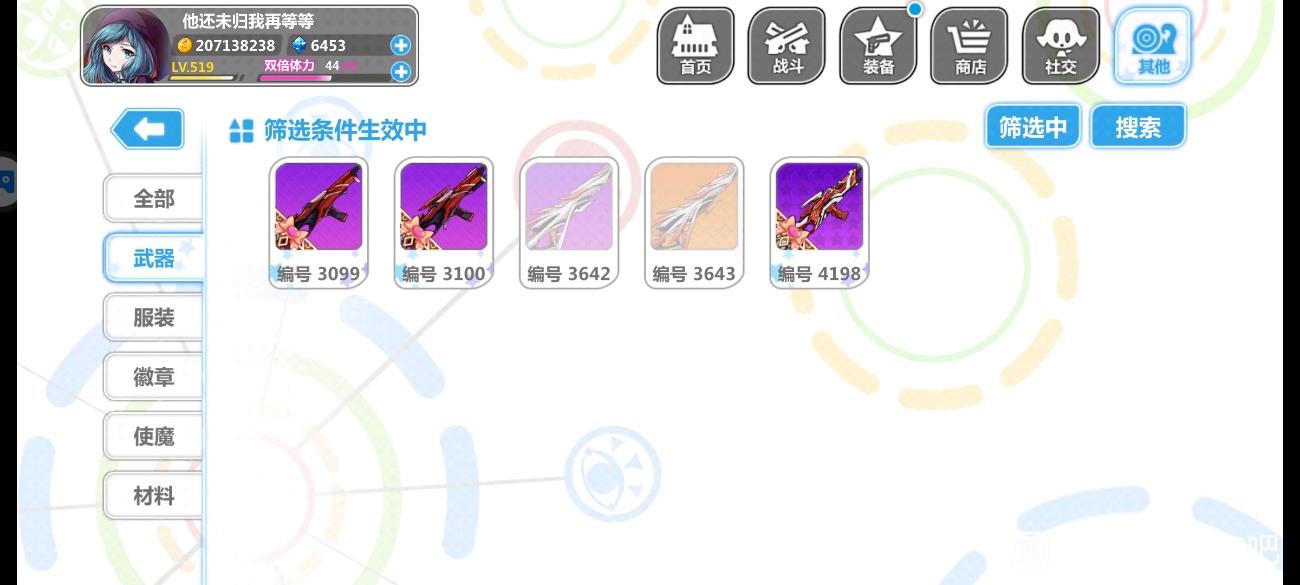Viewport: 1300px width, 585px height.
Task: Open the 商店 shop icon
Action: coord(969,46)
